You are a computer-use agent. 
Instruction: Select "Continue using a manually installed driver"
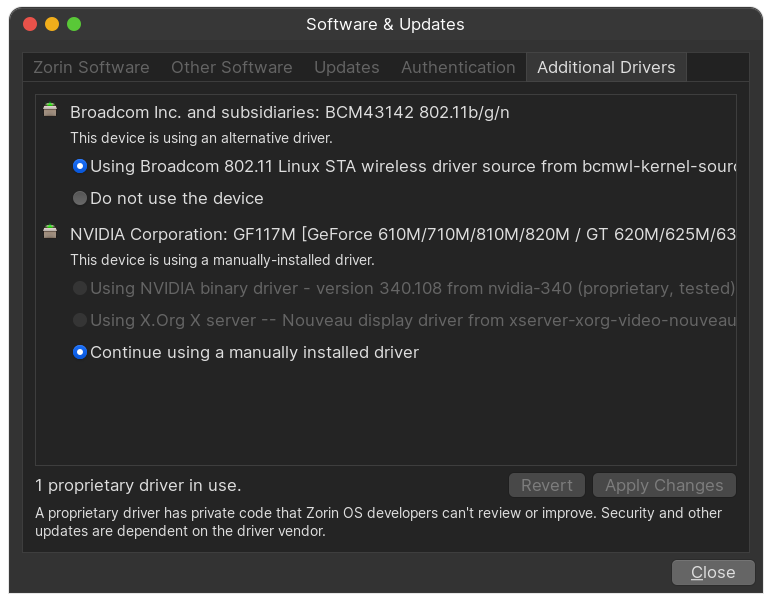(x=80, y=352)
